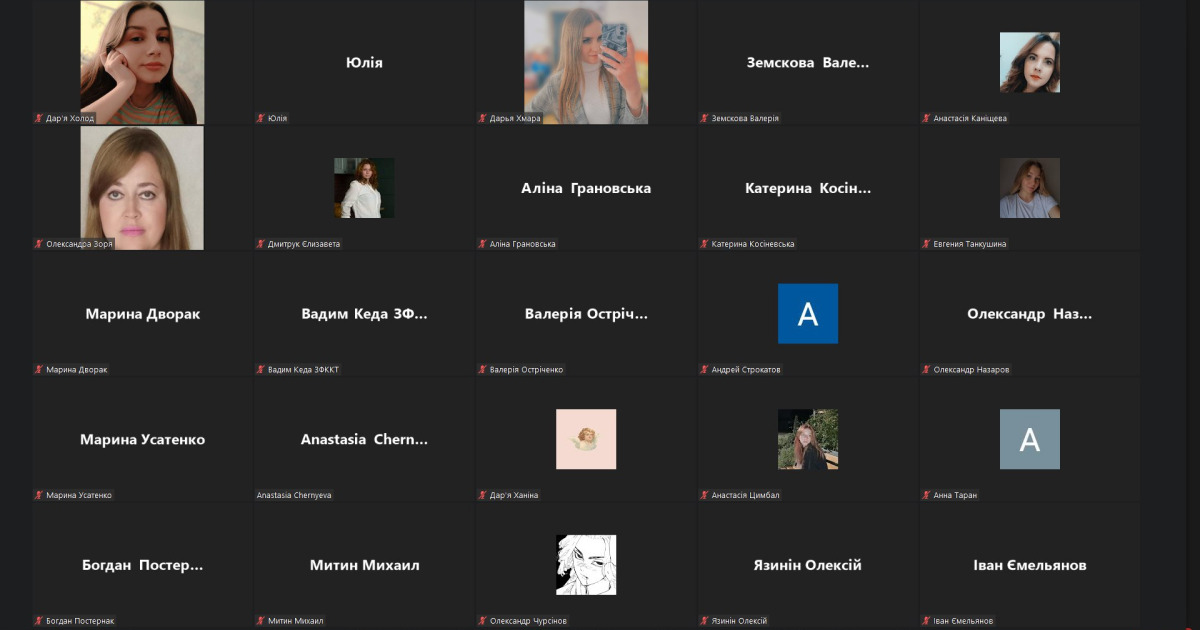Click Анастасія Каніщева's muted microphone icon
1200x630 pixels.
click(x=927, y=118)
